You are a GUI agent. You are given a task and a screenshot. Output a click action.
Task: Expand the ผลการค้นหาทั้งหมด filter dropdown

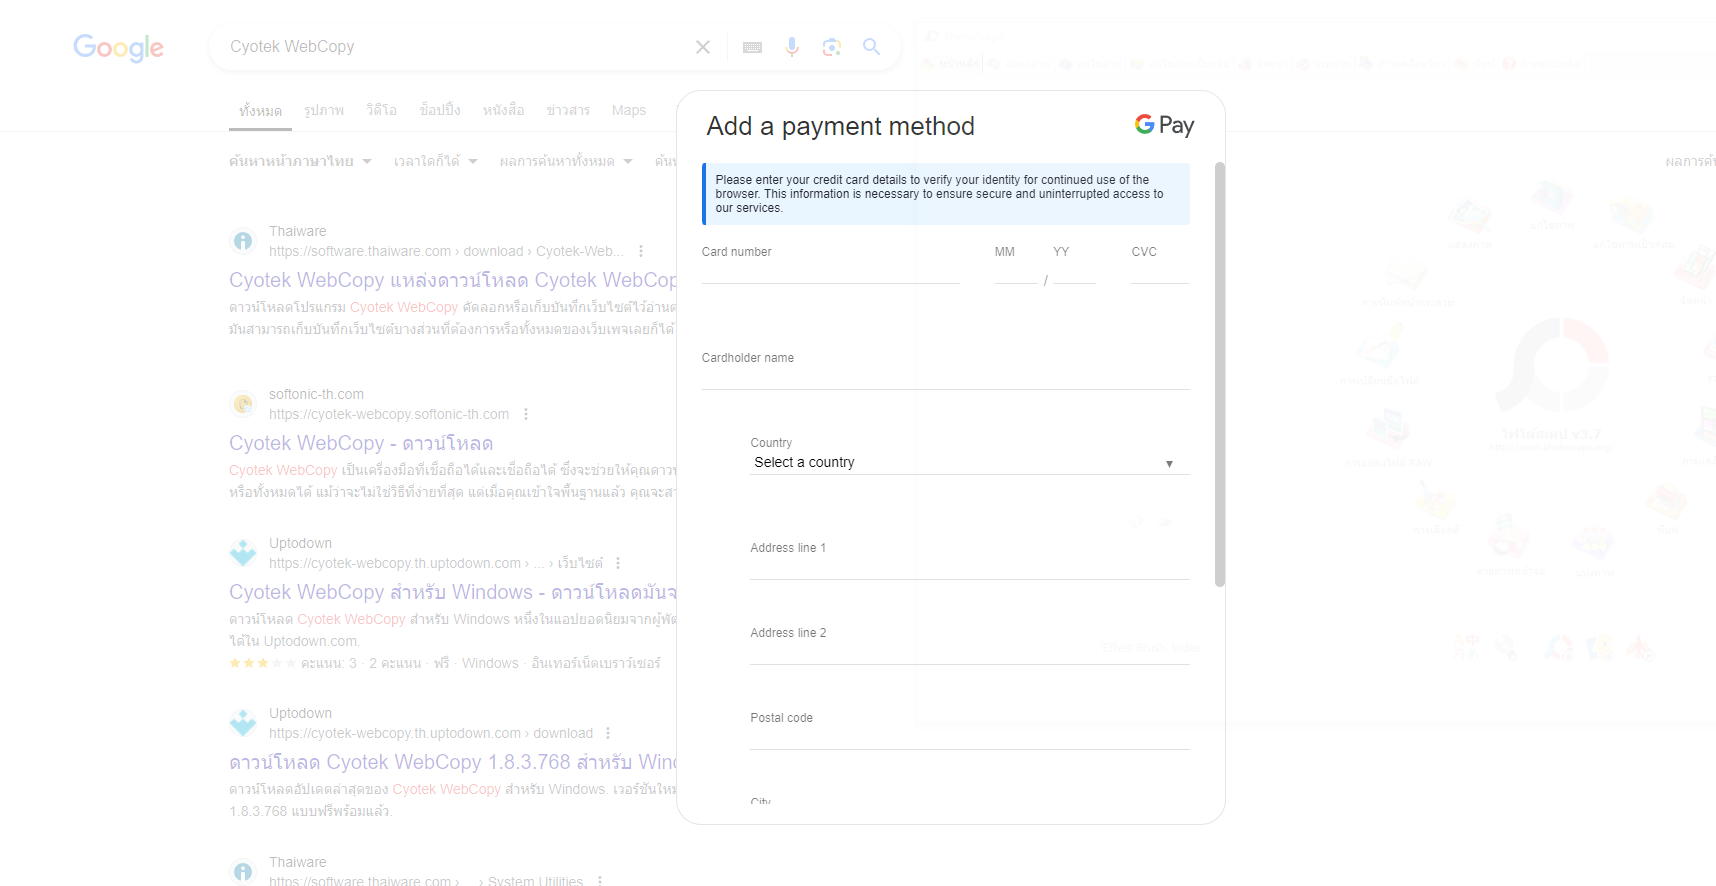click(566, 161)
